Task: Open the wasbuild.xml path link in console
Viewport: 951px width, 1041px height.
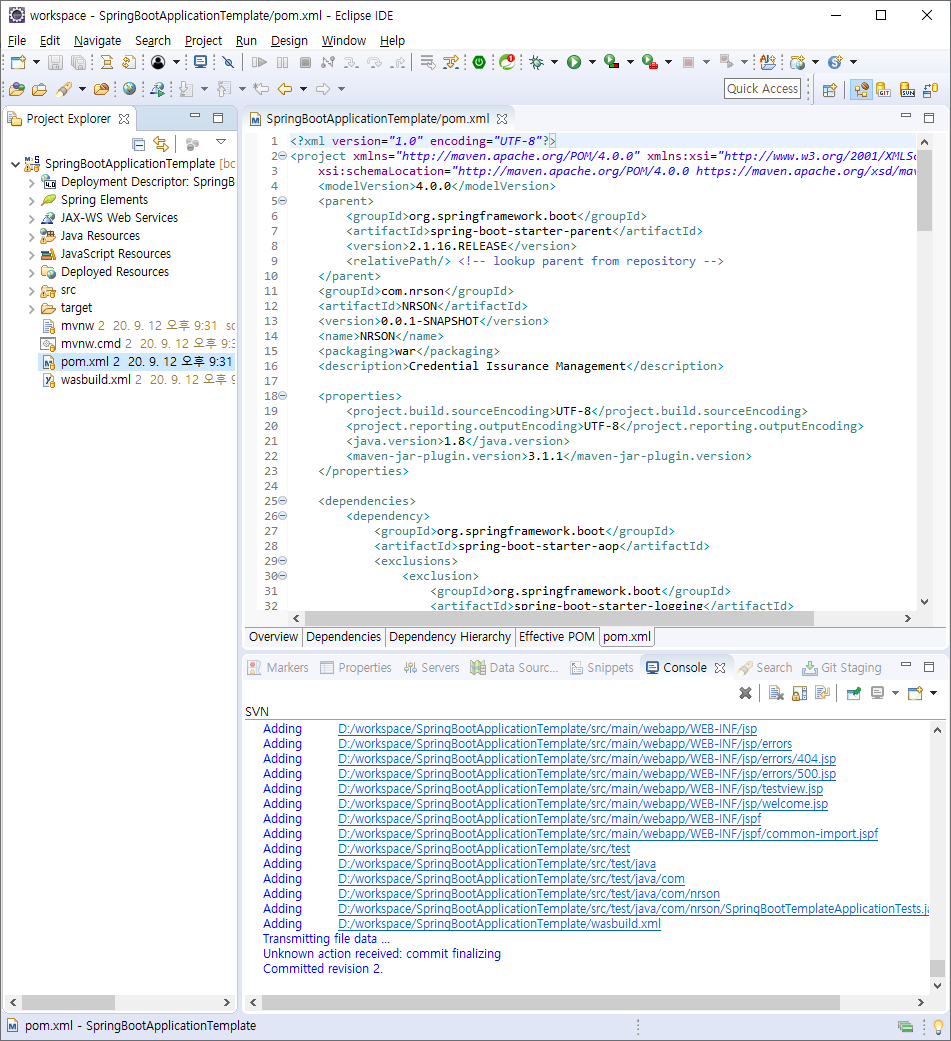Action: click(499, 924)
